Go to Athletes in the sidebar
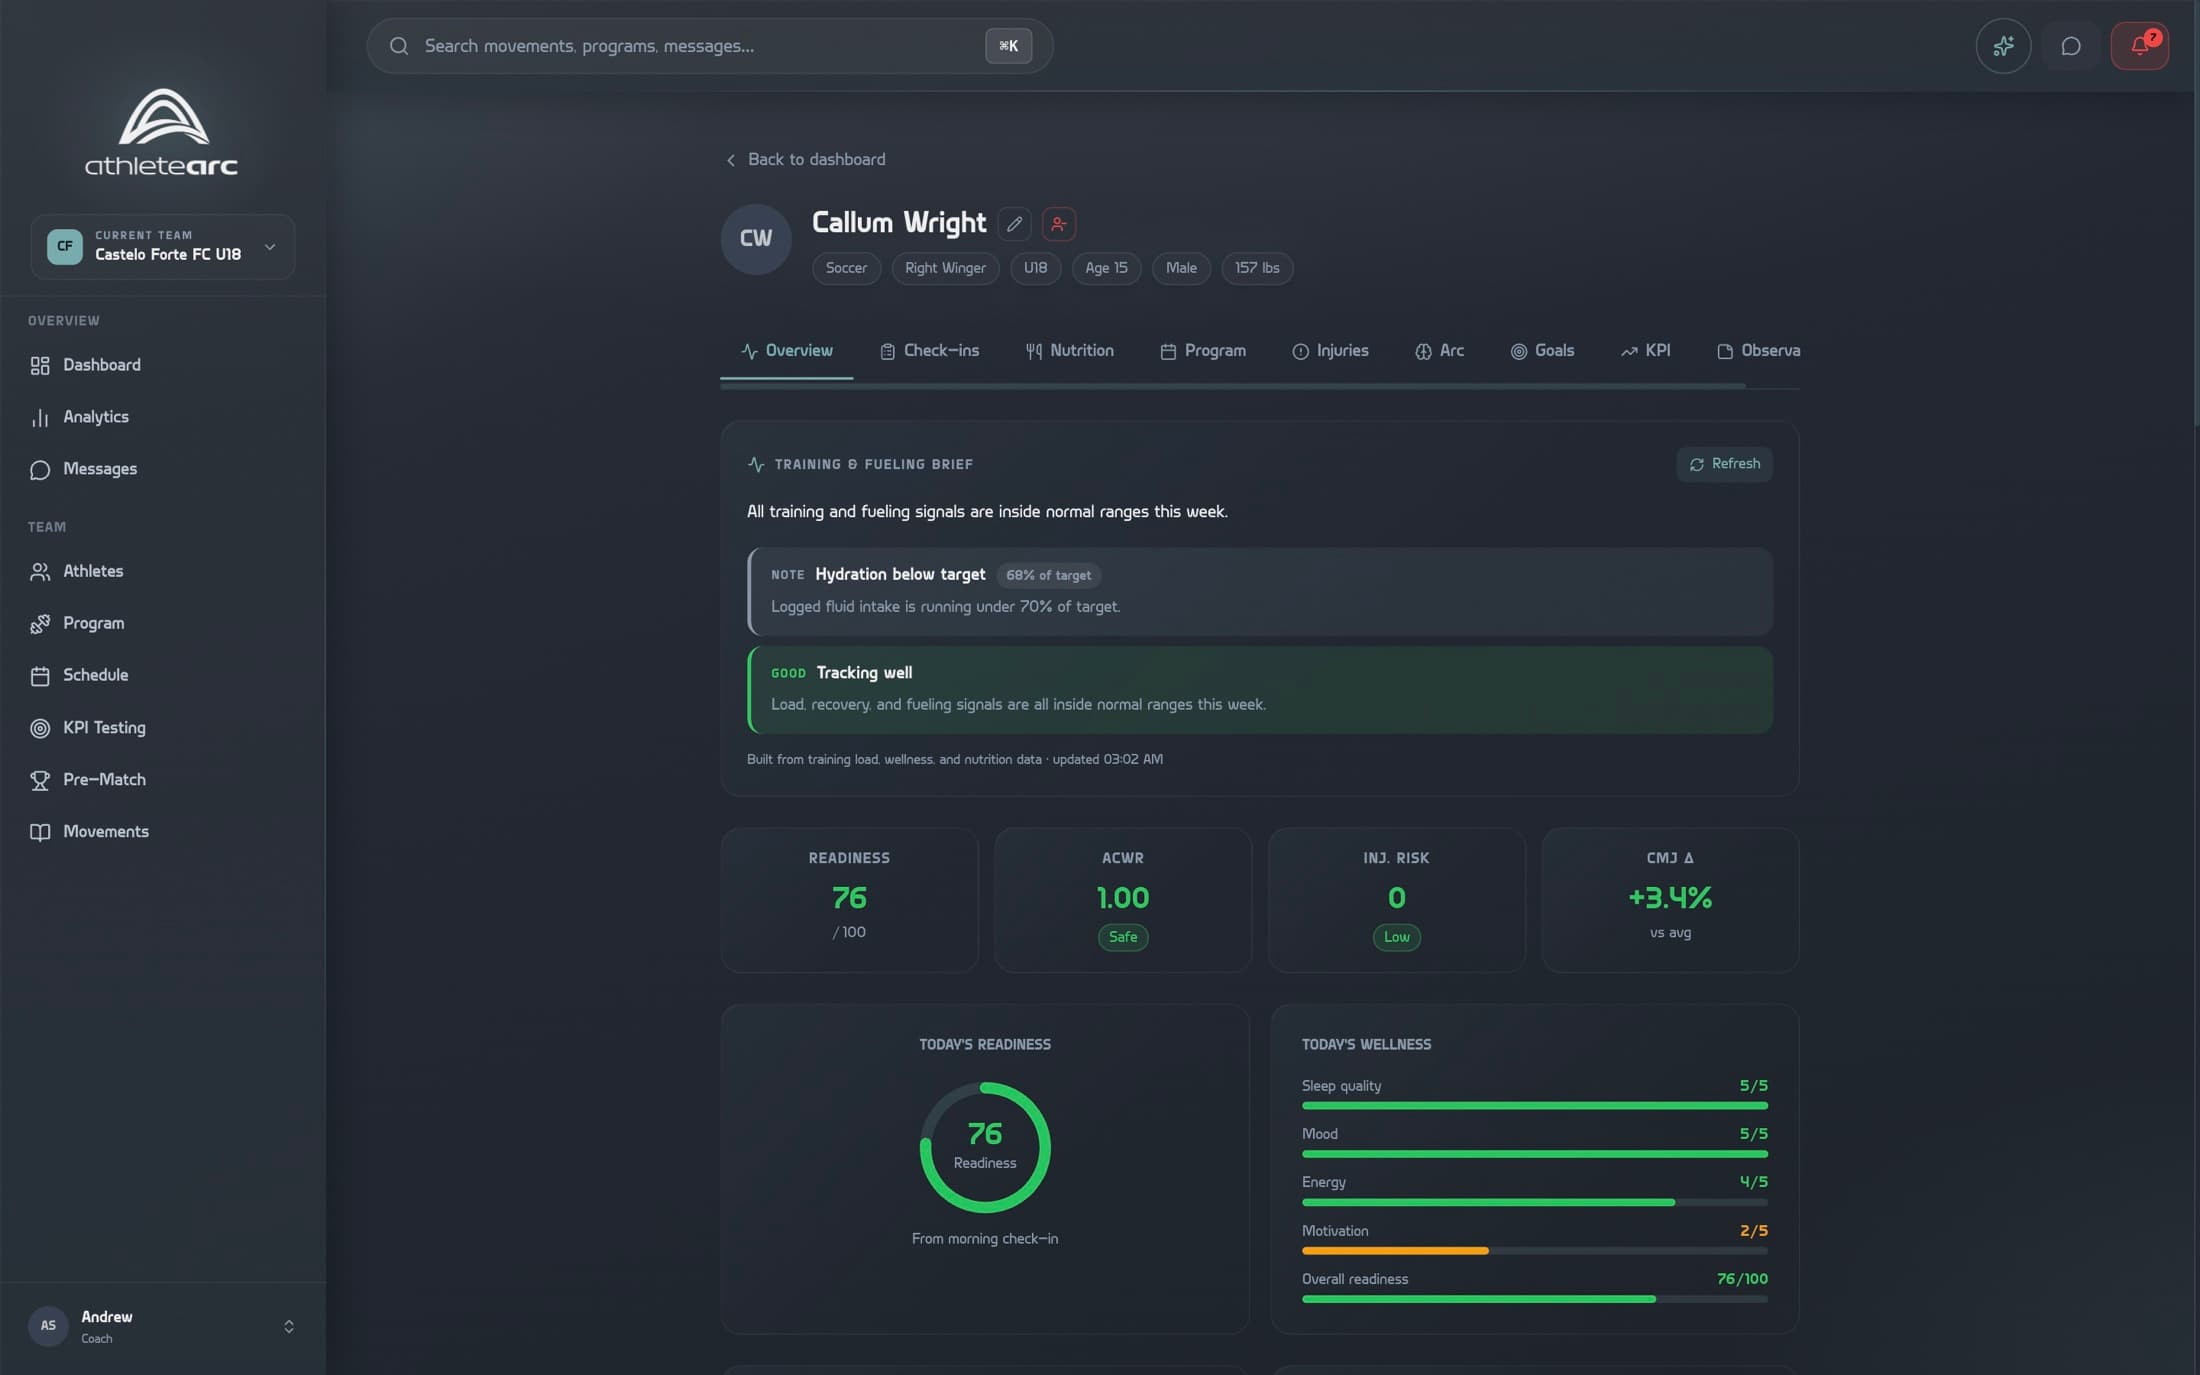 tap(163, 572)
